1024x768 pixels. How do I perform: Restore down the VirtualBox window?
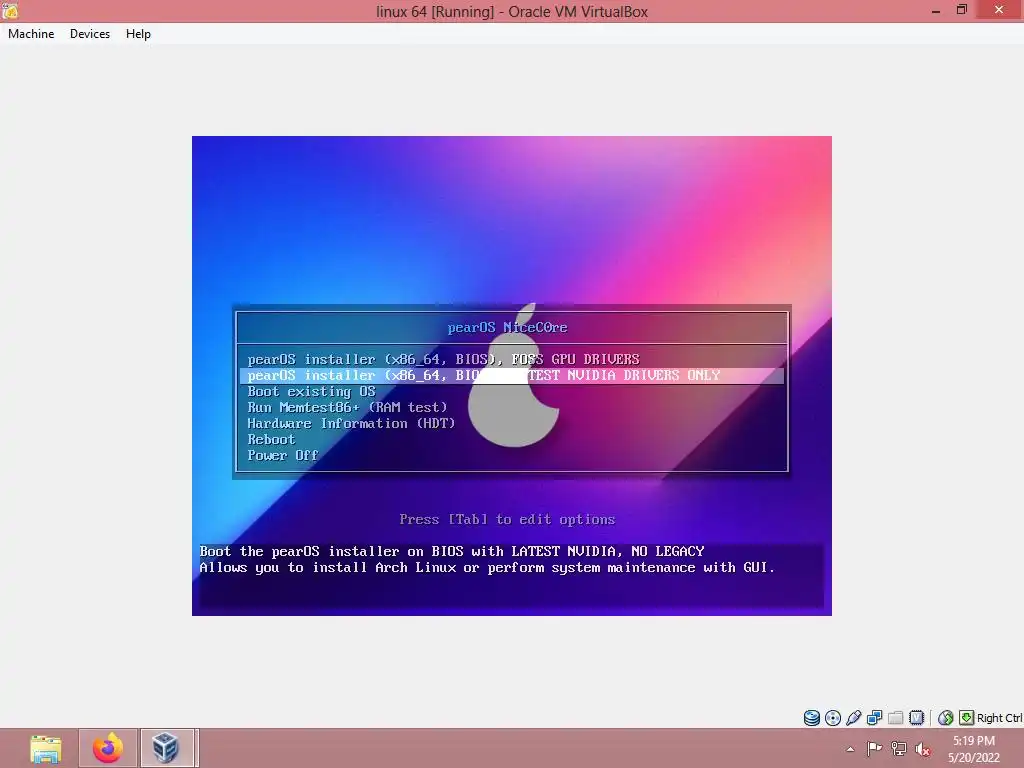(961, 10)
